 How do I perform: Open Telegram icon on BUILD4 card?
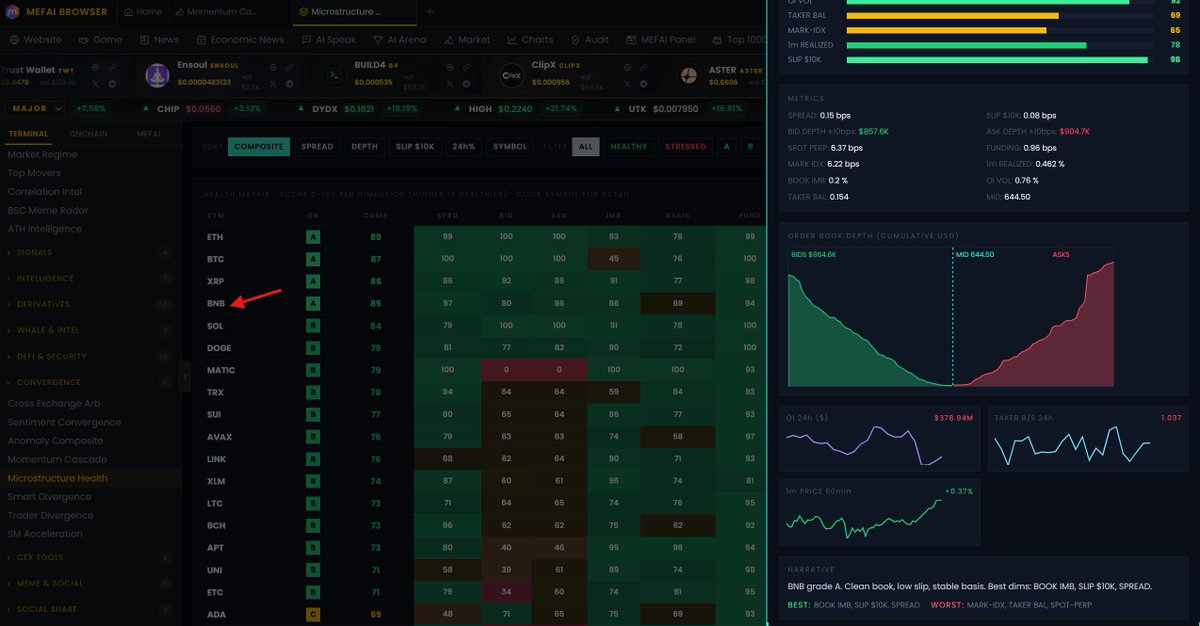pos(464,84)
